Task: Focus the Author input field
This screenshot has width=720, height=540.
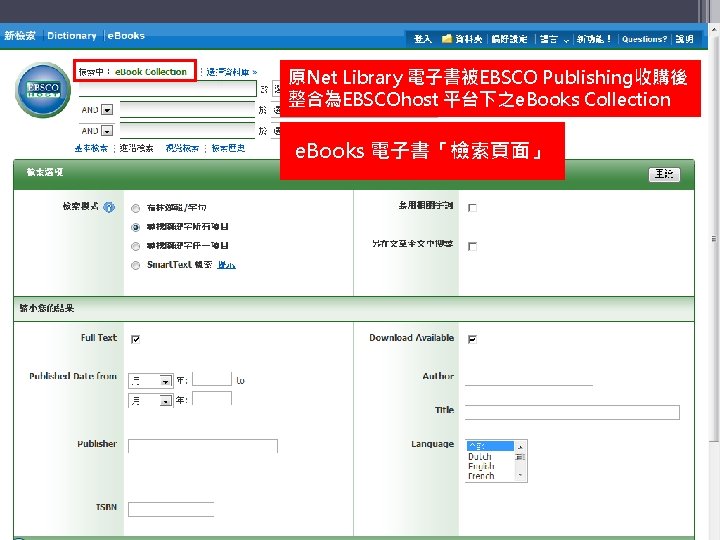Action: coord(529,378)
